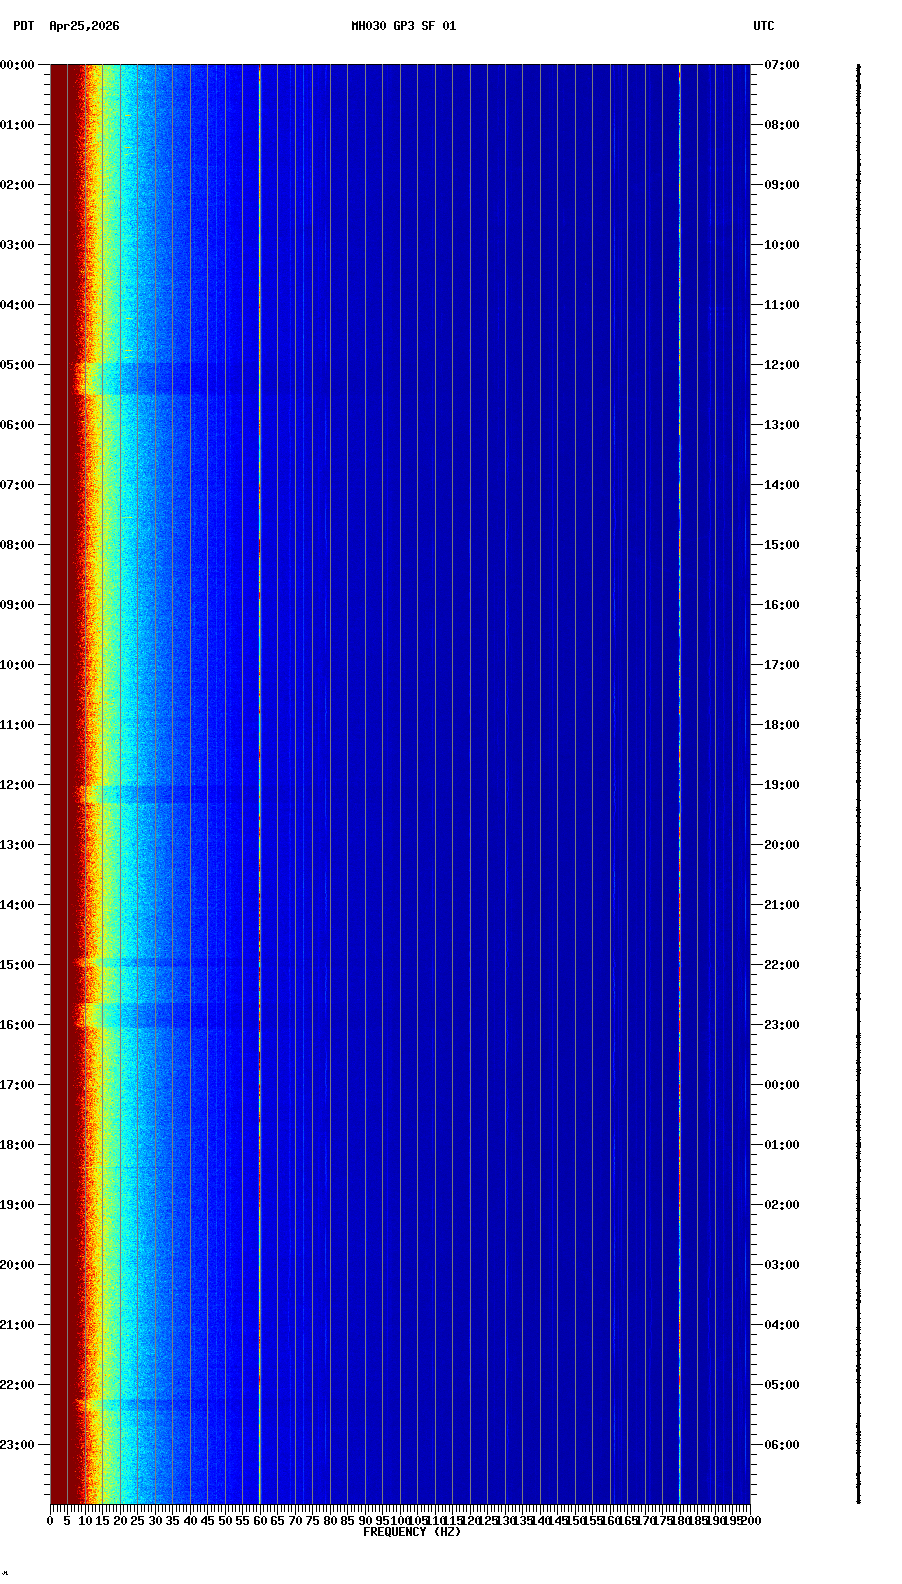Click the 05:00 PDT time label

point(17,365)
